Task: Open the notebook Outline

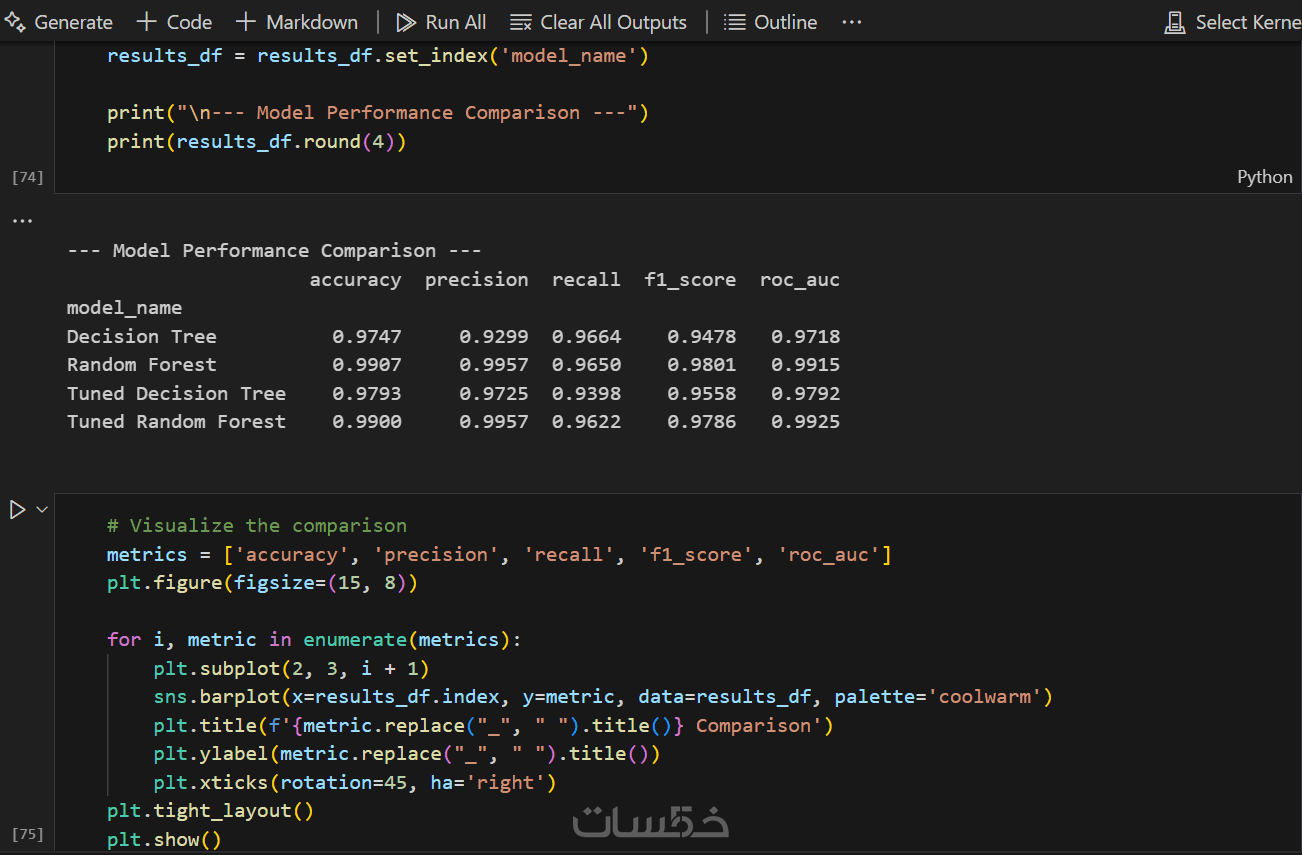Action: [770, 22]
